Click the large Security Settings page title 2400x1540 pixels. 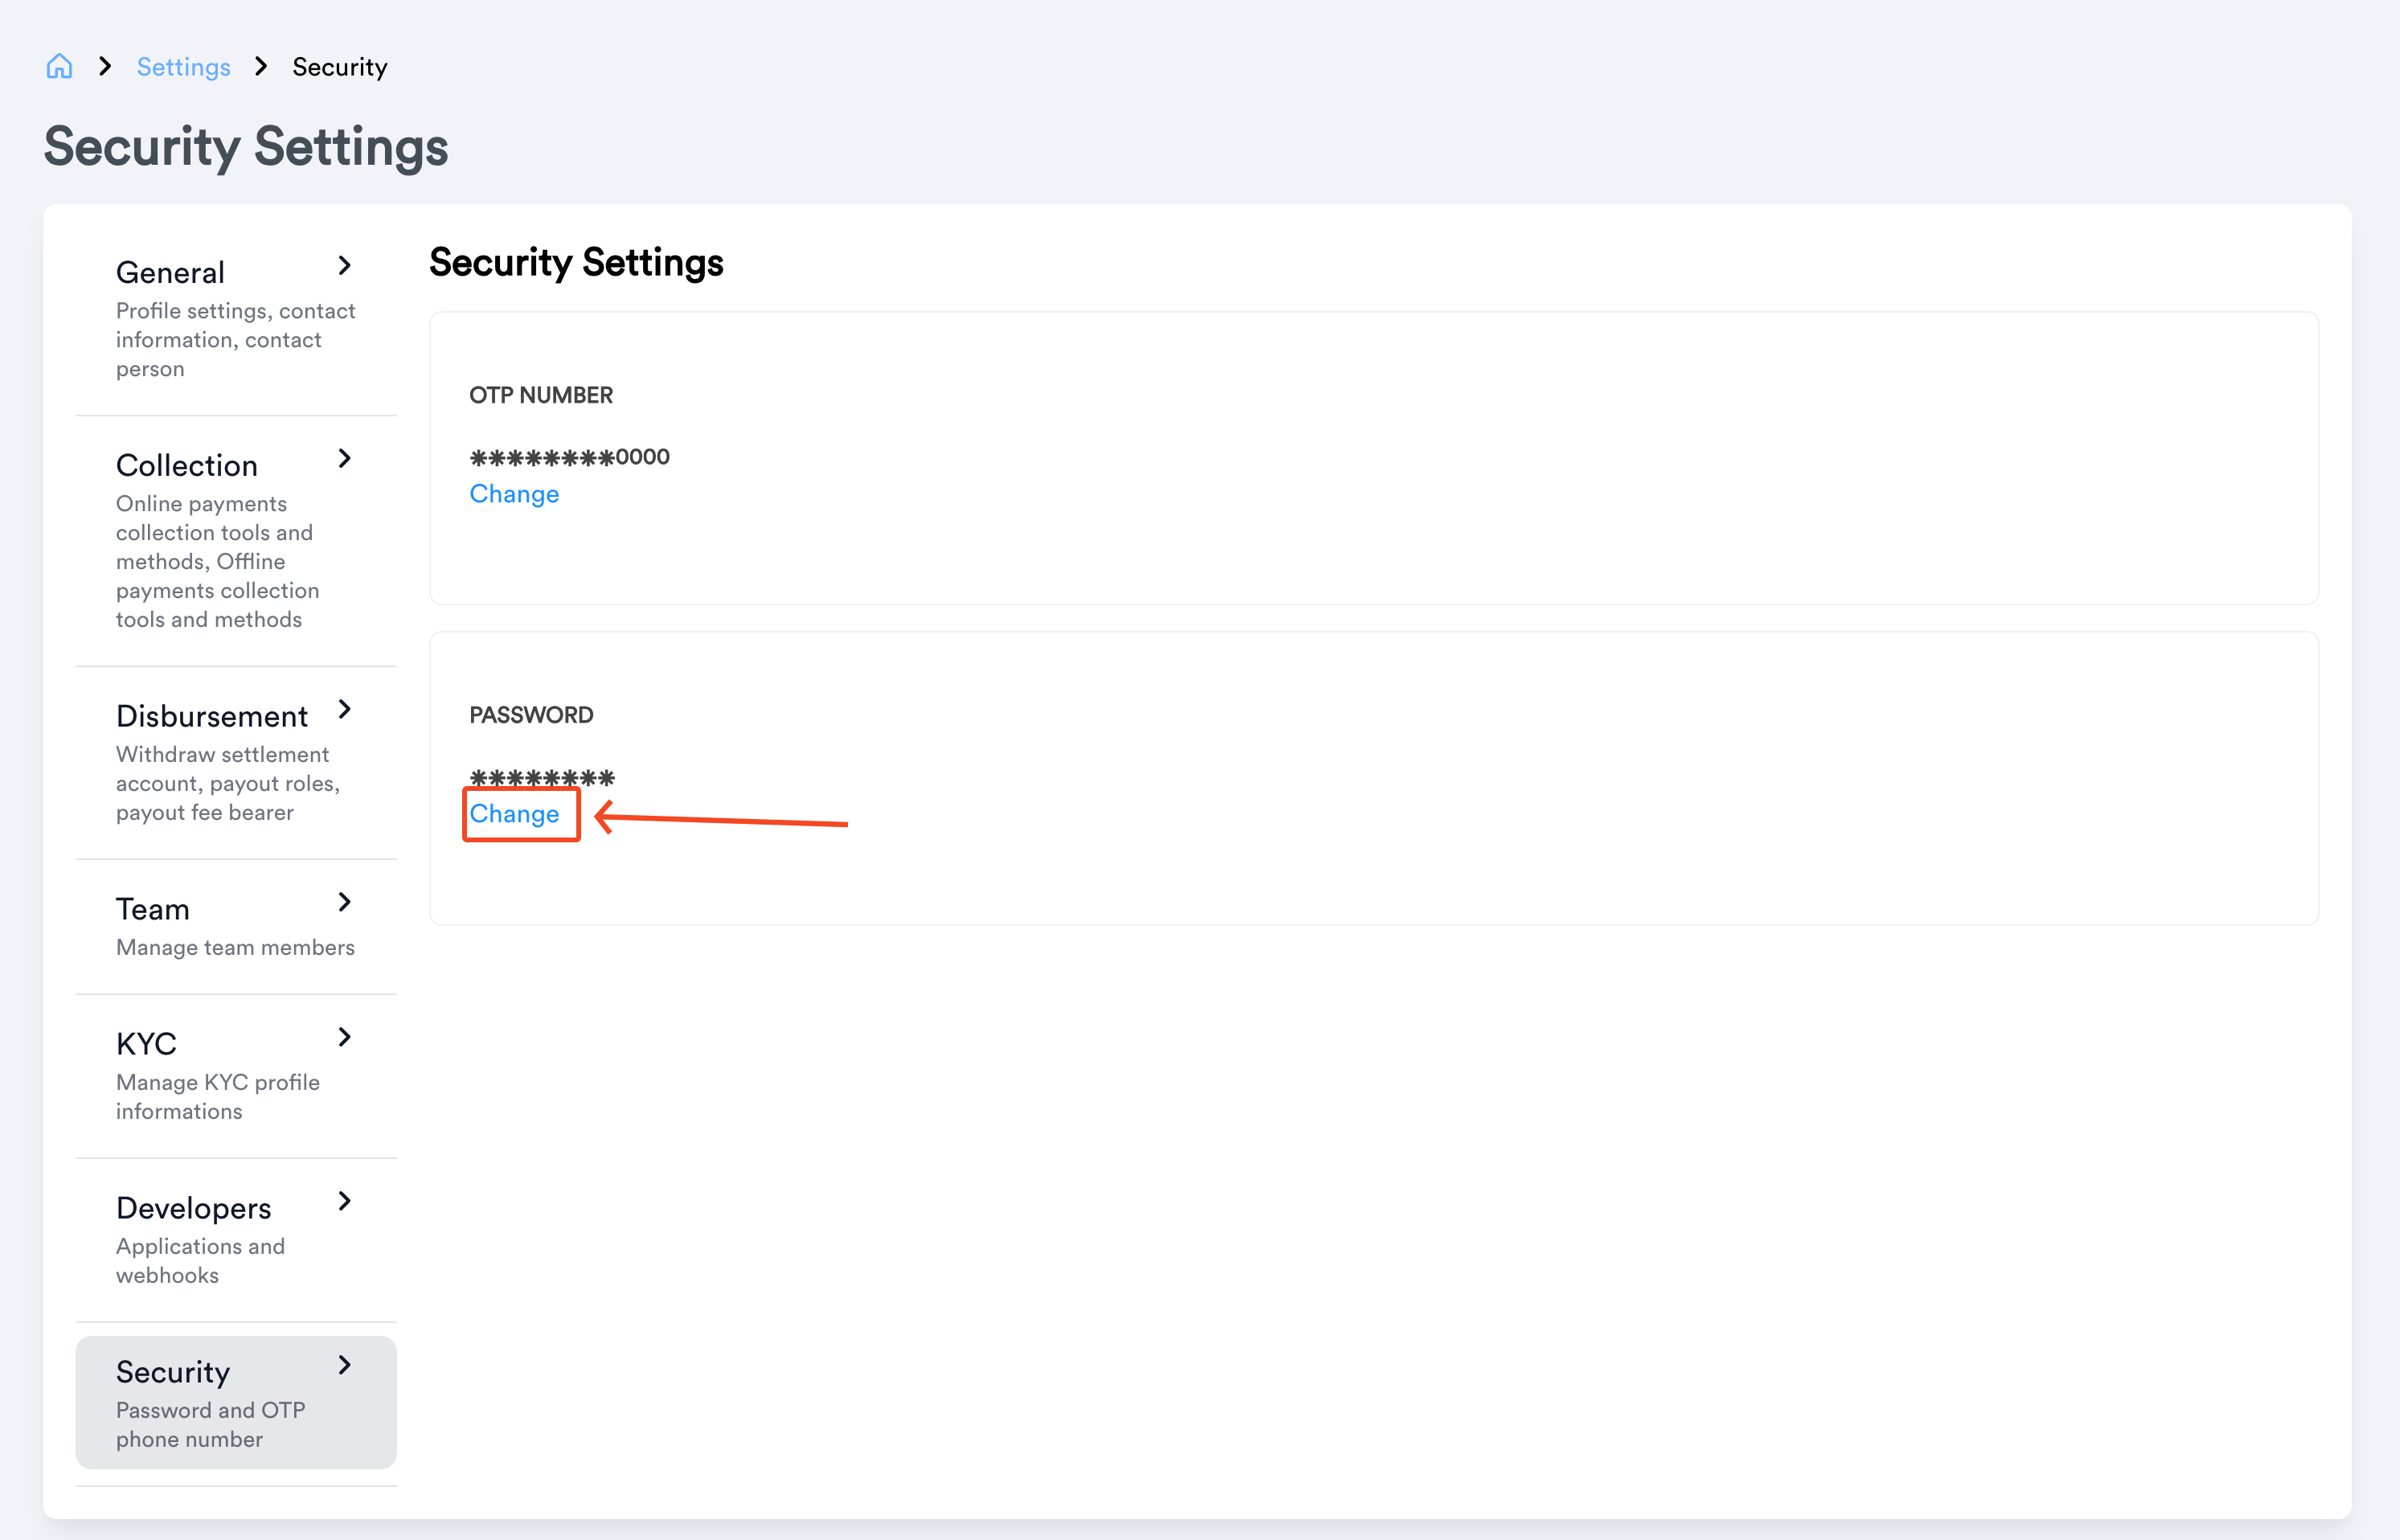tap(246, 147)
